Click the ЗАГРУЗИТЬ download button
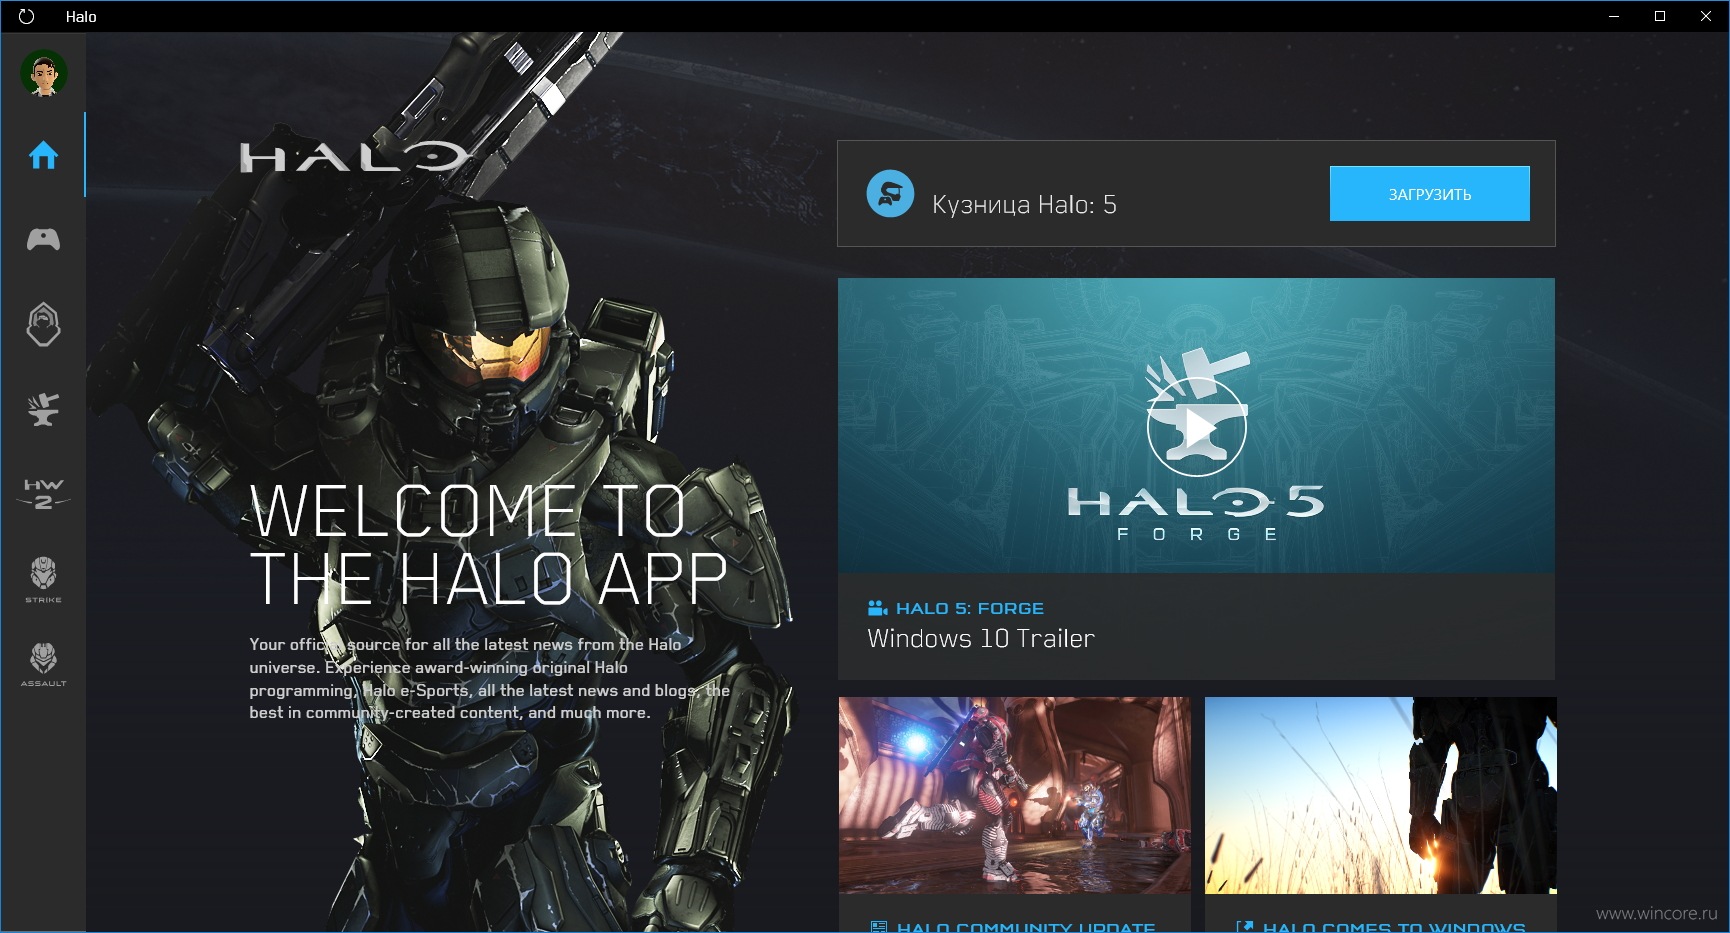The height and width of the screenshot is (933, 1730). click(1429, 194)
